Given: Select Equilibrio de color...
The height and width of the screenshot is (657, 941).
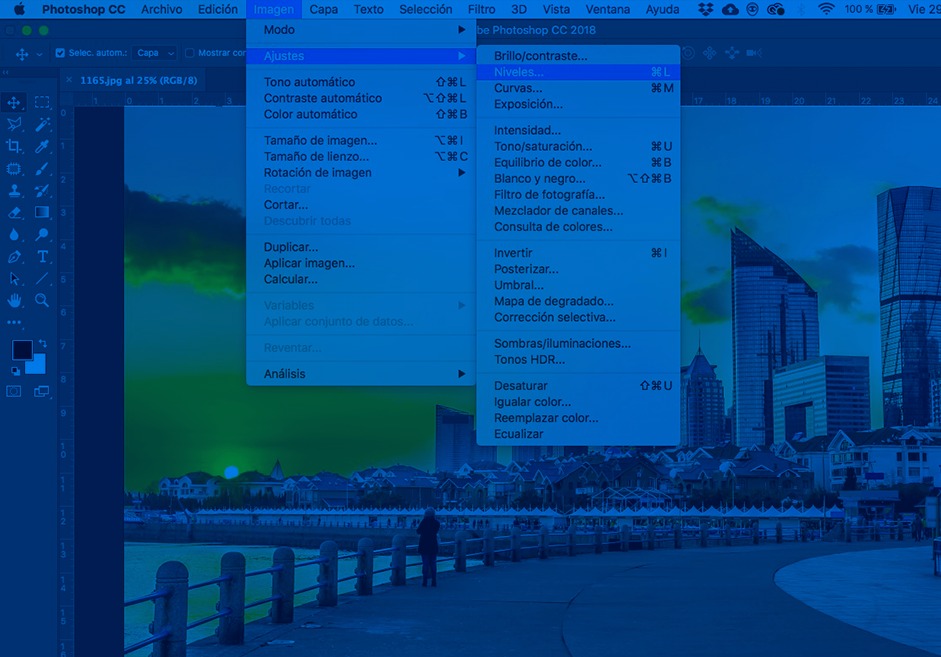Looking at the screenshot, I should (579, 163).
